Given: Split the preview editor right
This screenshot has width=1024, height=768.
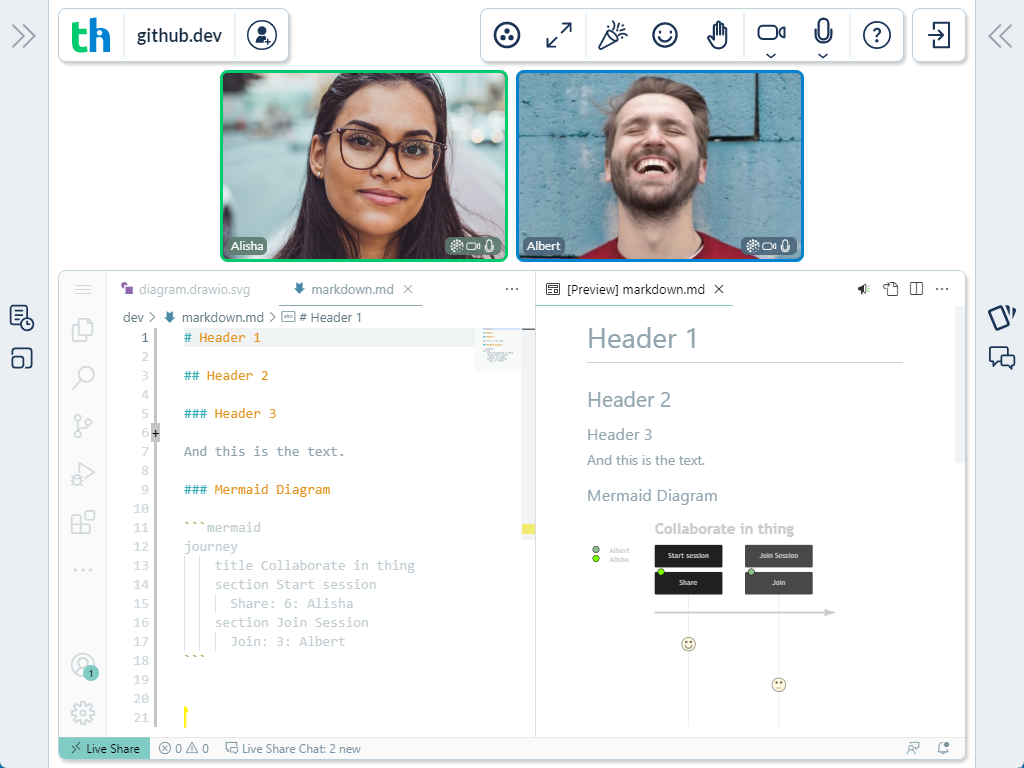Looking at the screenshot, I should [x=916, y=289].
